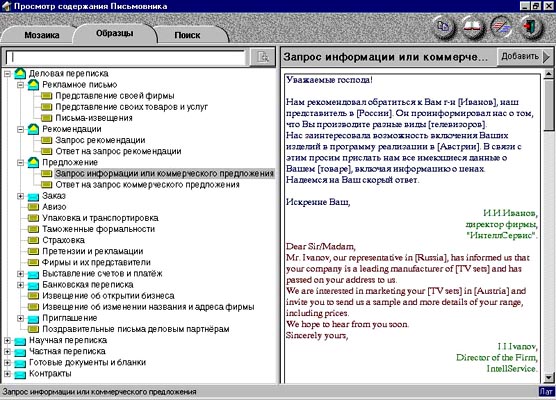
Task: Click the striped flag round toolbar icon
Action: pos(501,27)
